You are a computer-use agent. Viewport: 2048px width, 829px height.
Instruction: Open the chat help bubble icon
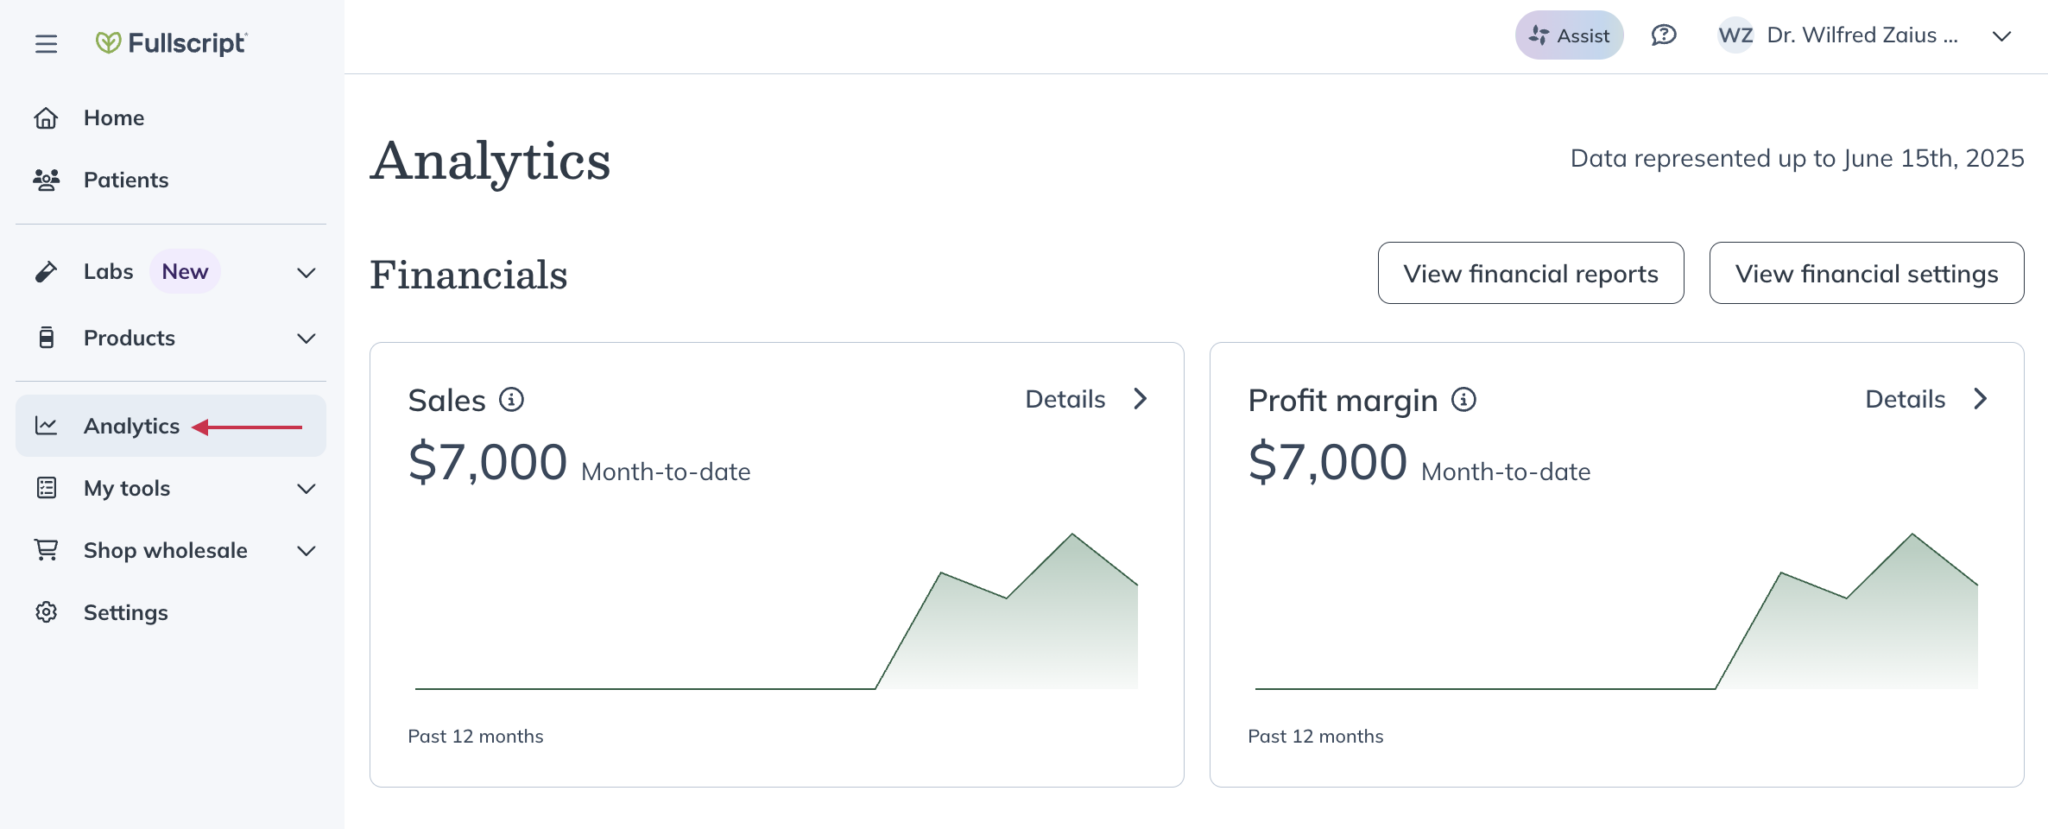(1663, 36)
